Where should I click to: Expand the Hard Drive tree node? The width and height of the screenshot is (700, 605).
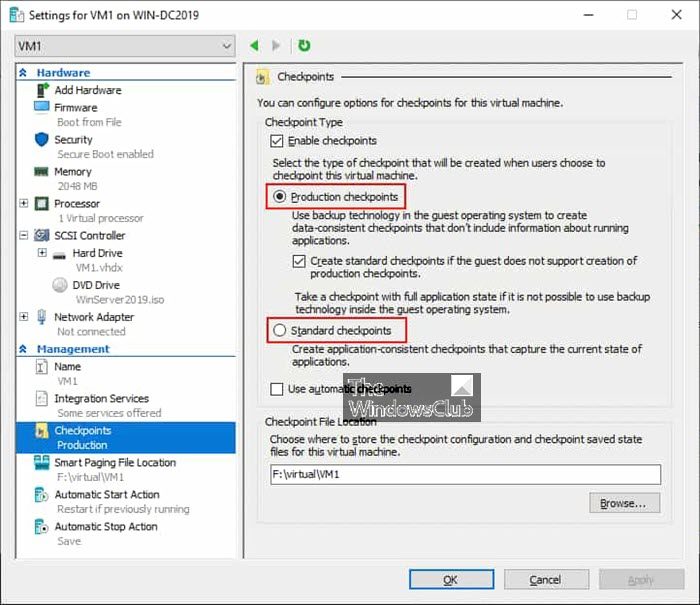point(42,253)
